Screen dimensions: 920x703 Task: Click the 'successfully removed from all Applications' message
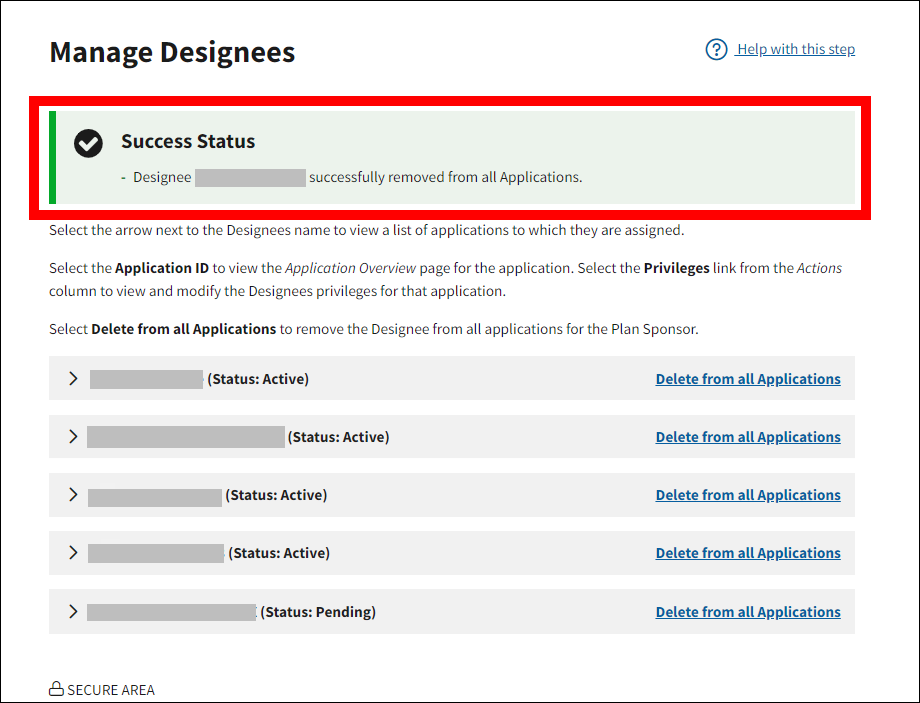click(x=445, y=177)
